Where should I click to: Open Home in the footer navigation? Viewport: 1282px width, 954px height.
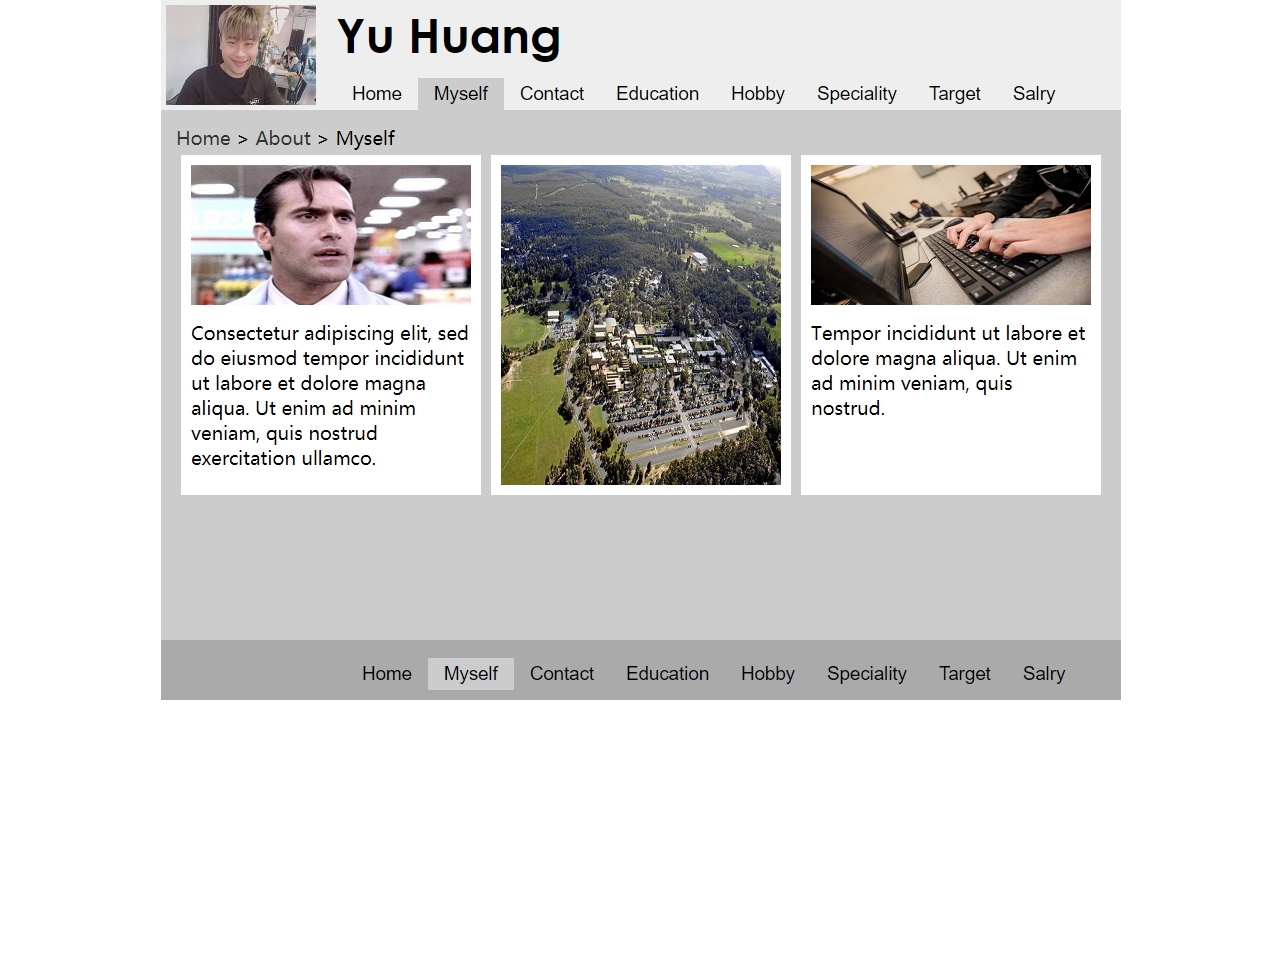click(387, 674)
